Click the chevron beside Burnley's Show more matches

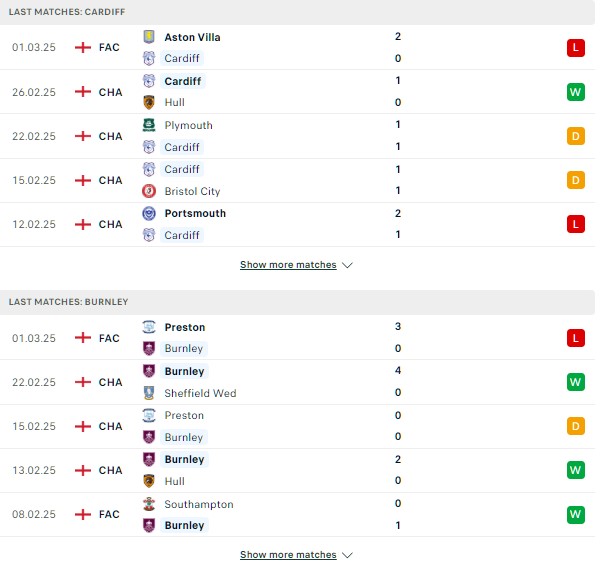347,555
